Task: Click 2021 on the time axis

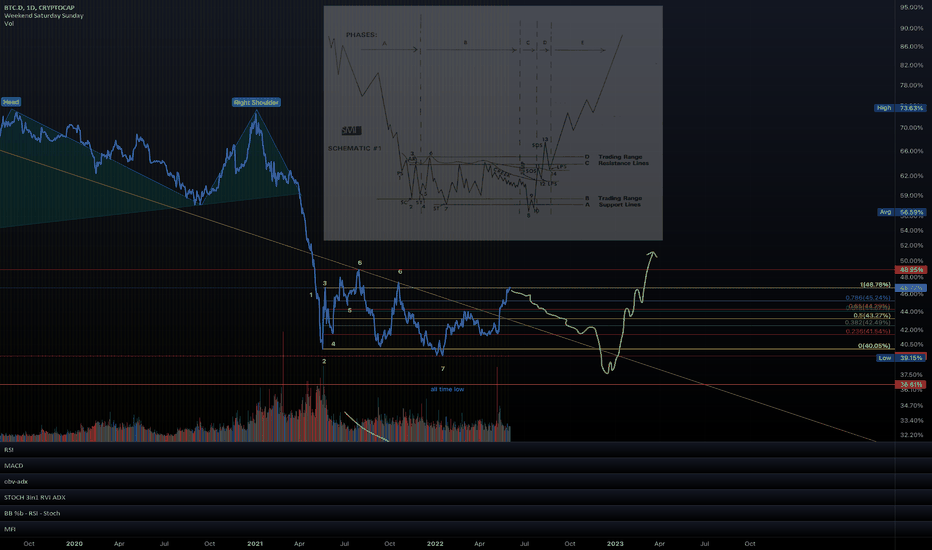Action: (x=255, y=543)
